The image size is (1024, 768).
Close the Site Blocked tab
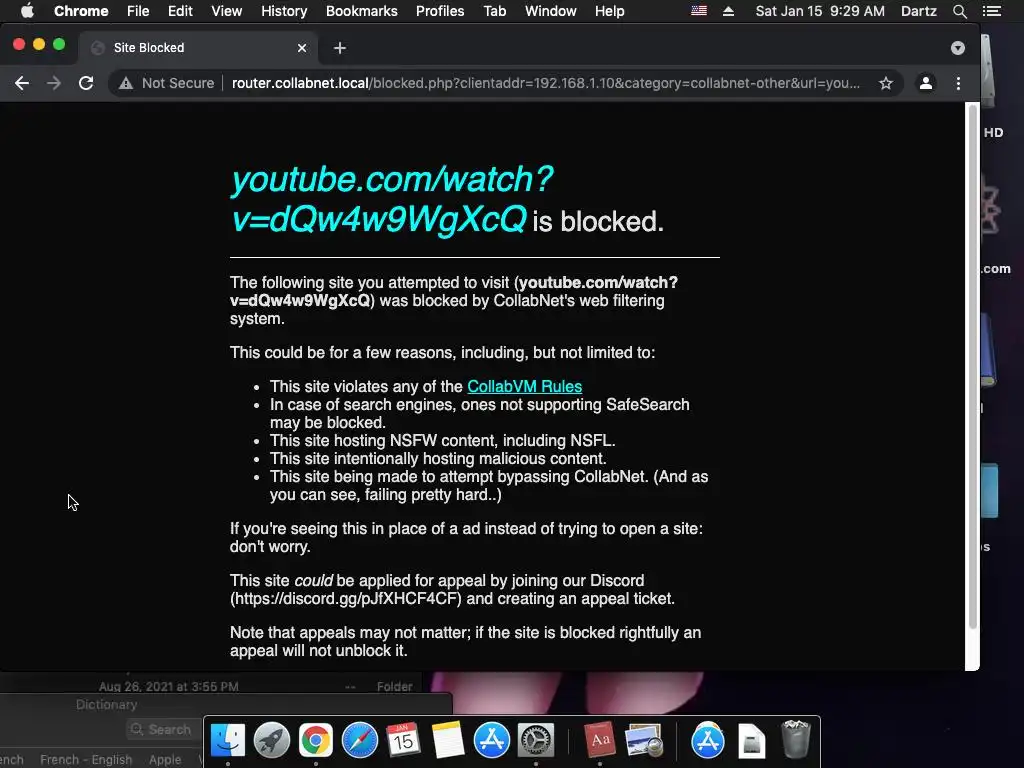tap(302, 48)
